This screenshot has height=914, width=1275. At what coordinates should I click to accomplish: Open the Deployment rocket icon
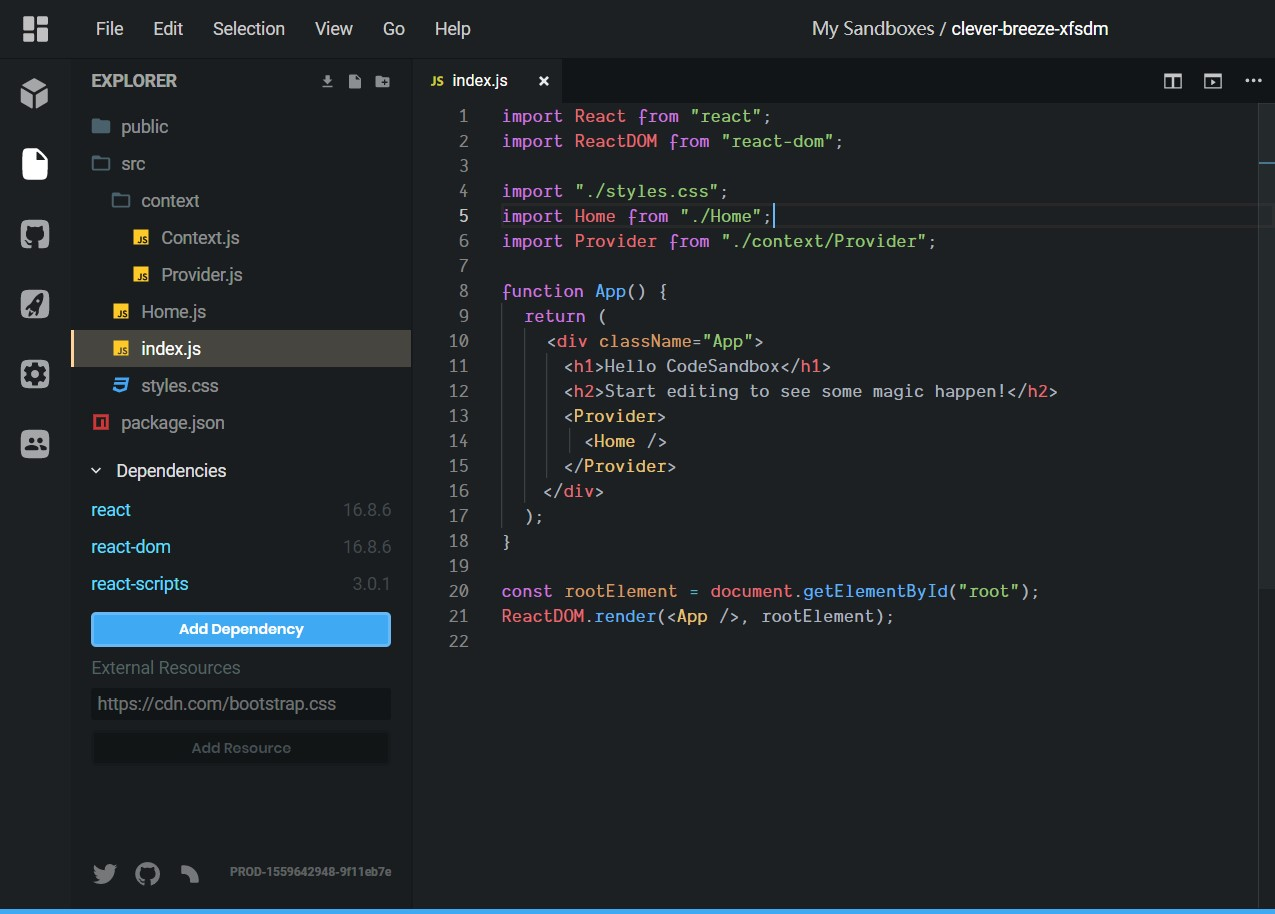pyautogui.click(x=35, y=304)
